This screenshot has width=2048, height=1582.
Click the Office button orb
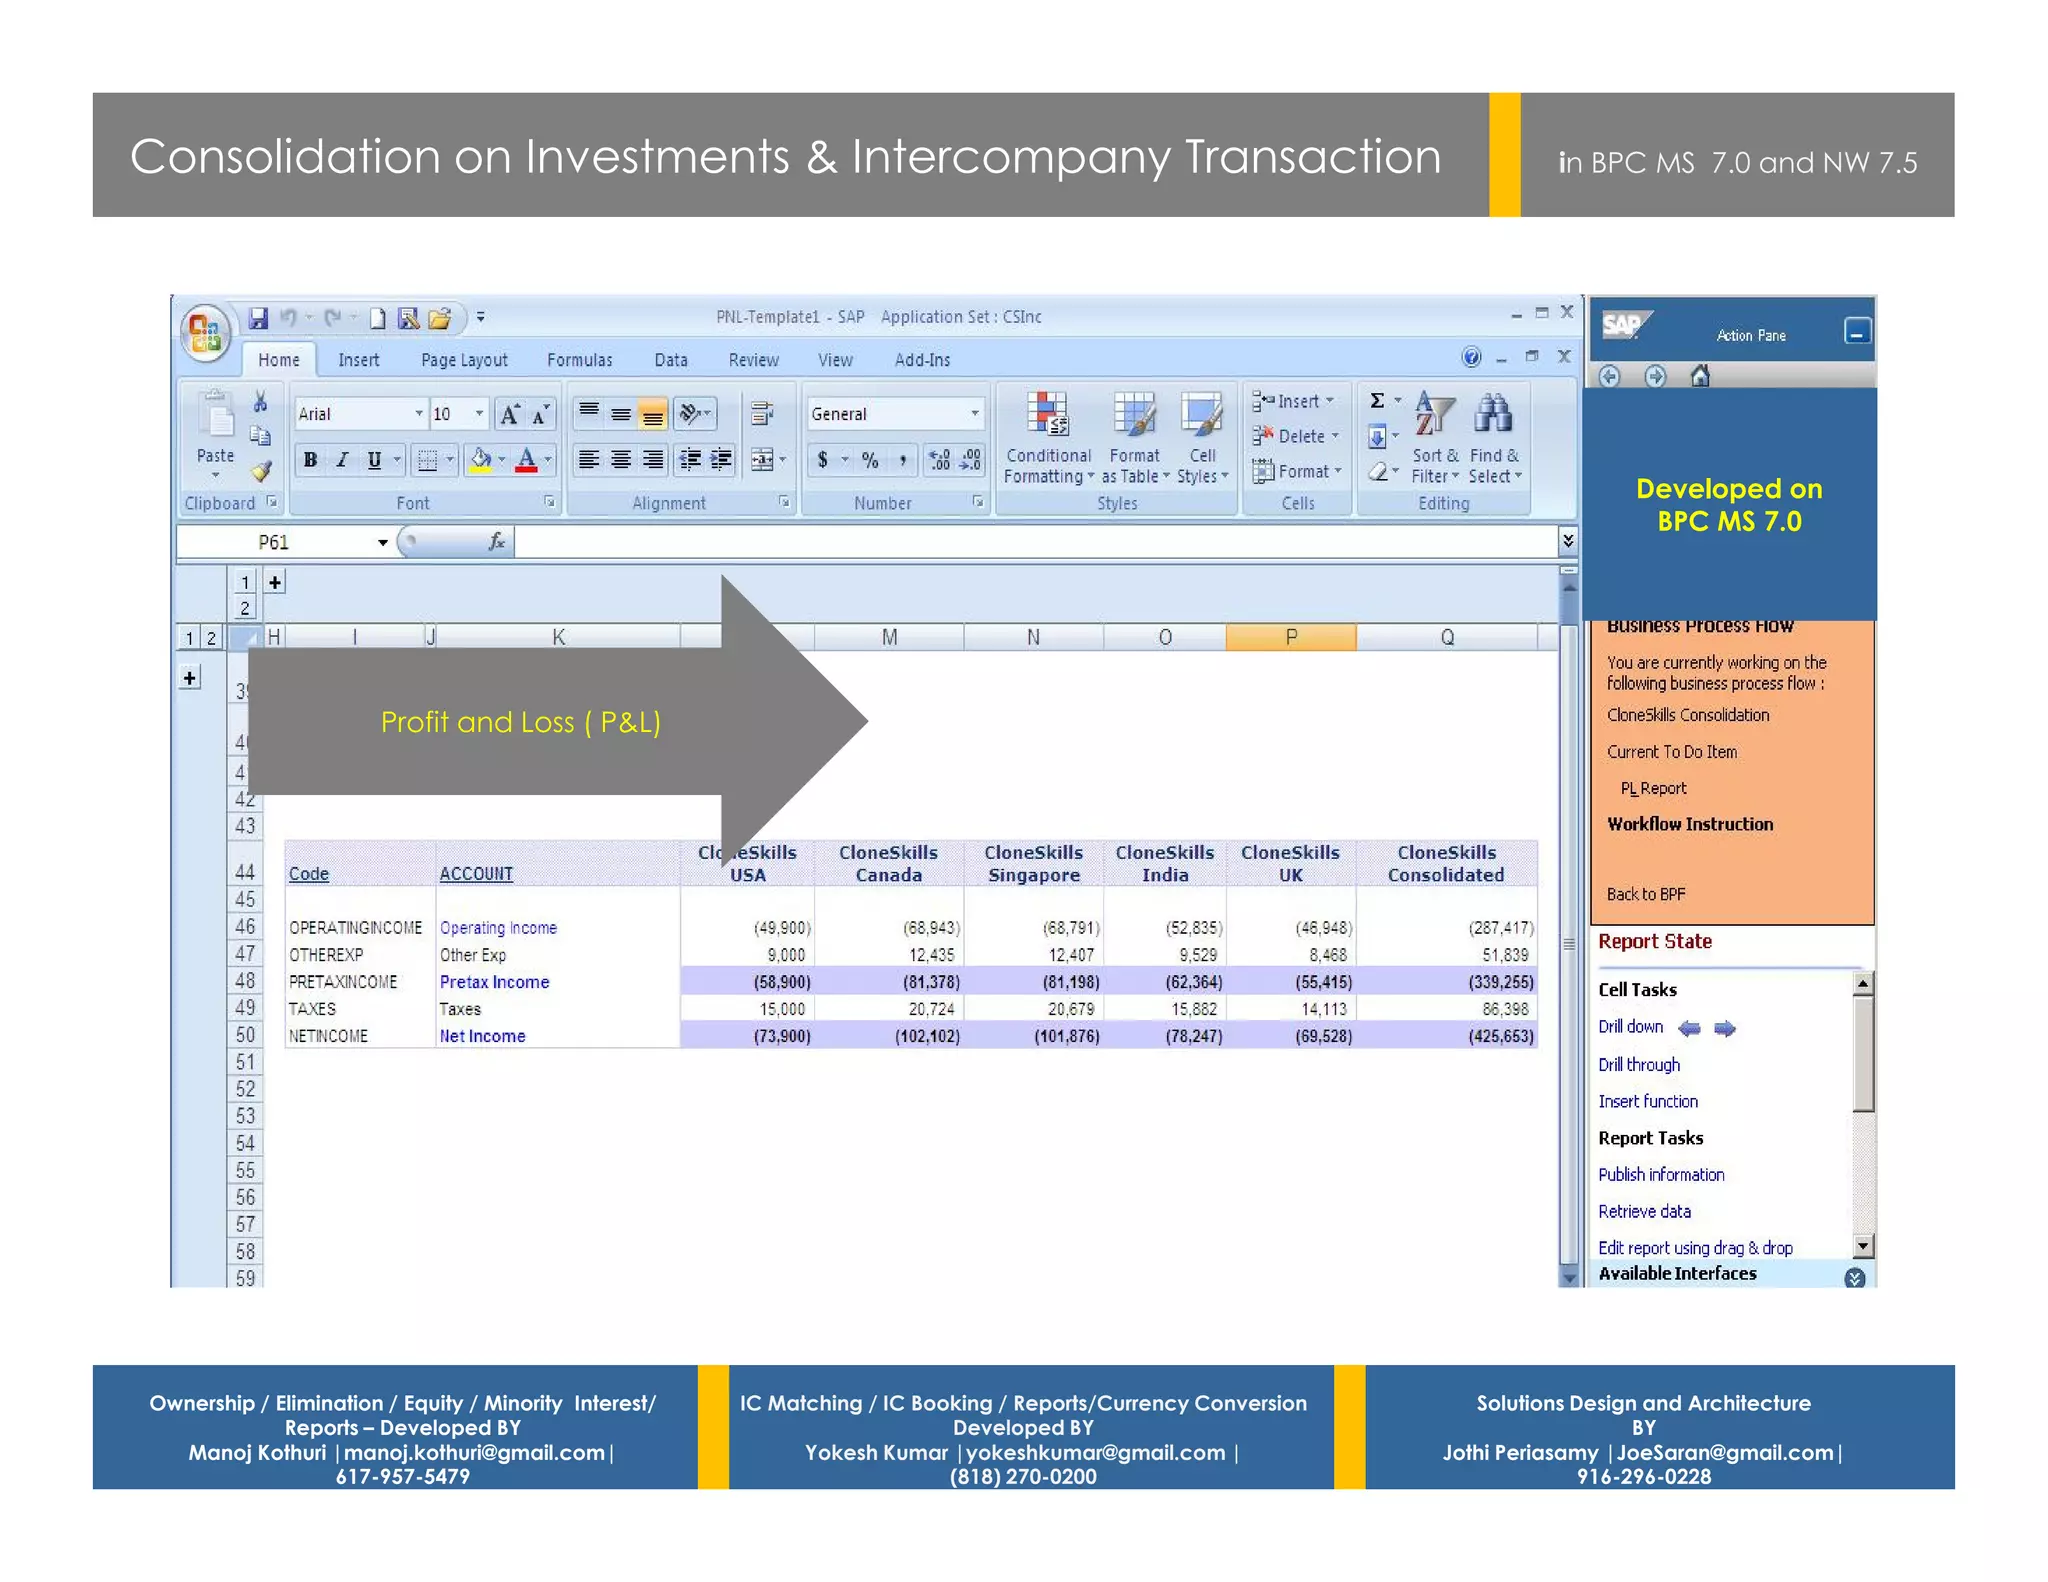click(x=206, y=332)
